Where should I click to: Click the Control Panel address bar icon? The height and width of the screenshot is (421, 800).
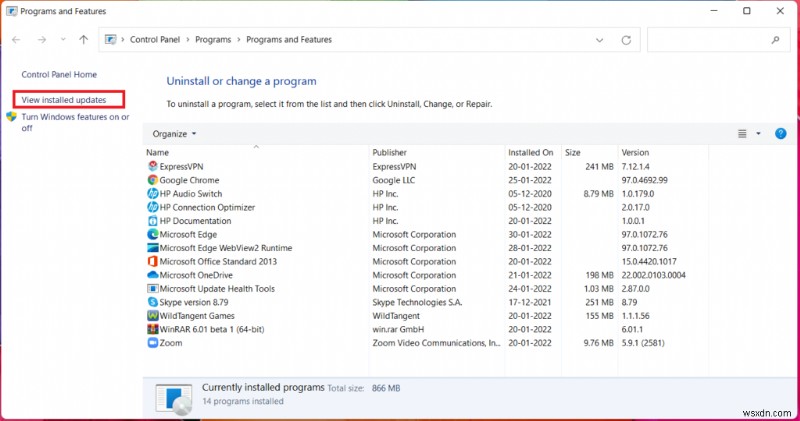click(x=110, y=40)
